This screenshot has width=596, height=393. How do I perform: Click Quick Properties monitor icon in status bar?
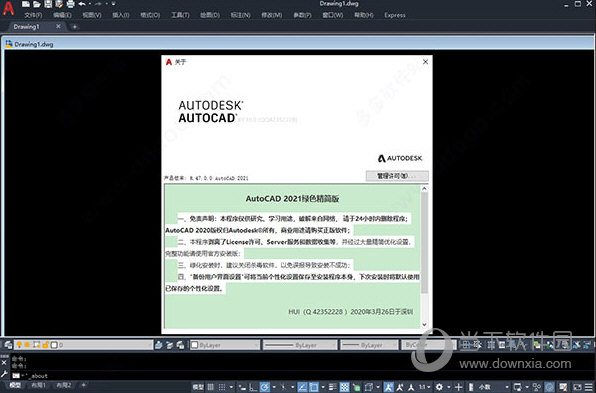click(517, 387)
